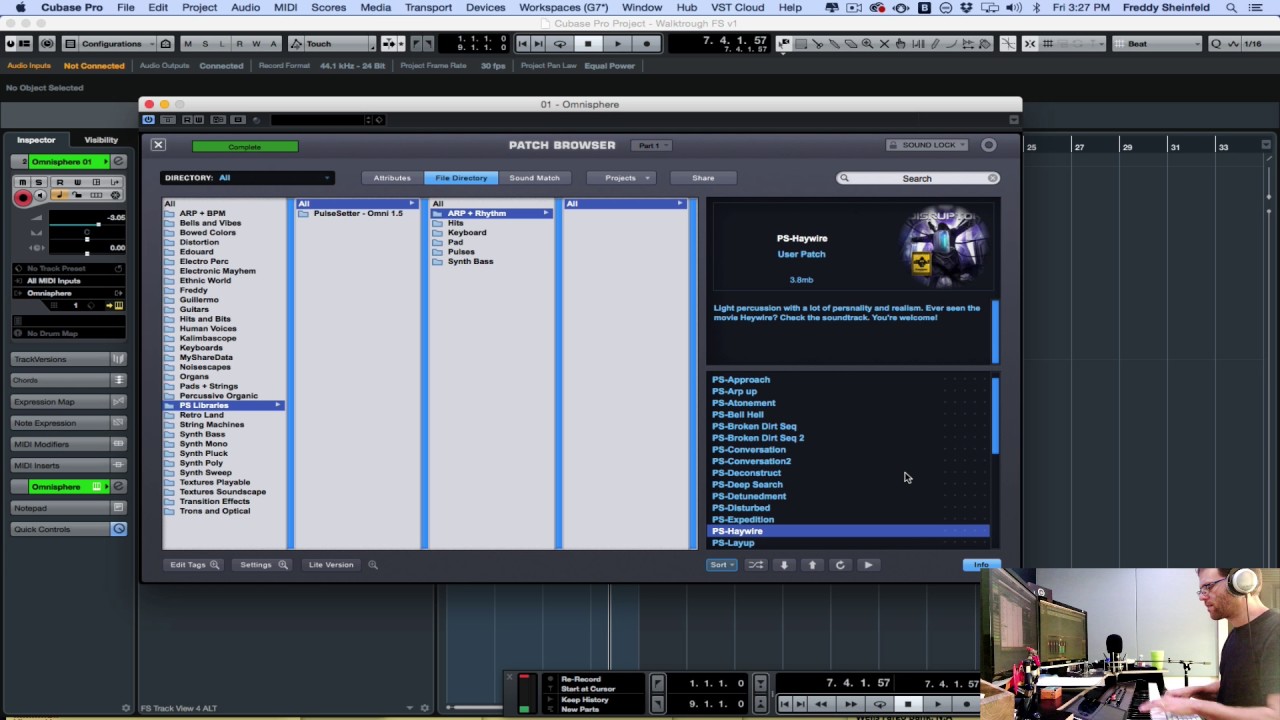1280x720 pixels.
Task: Toggle the Info button in Patch Browser
Action: tap(981, 565)
